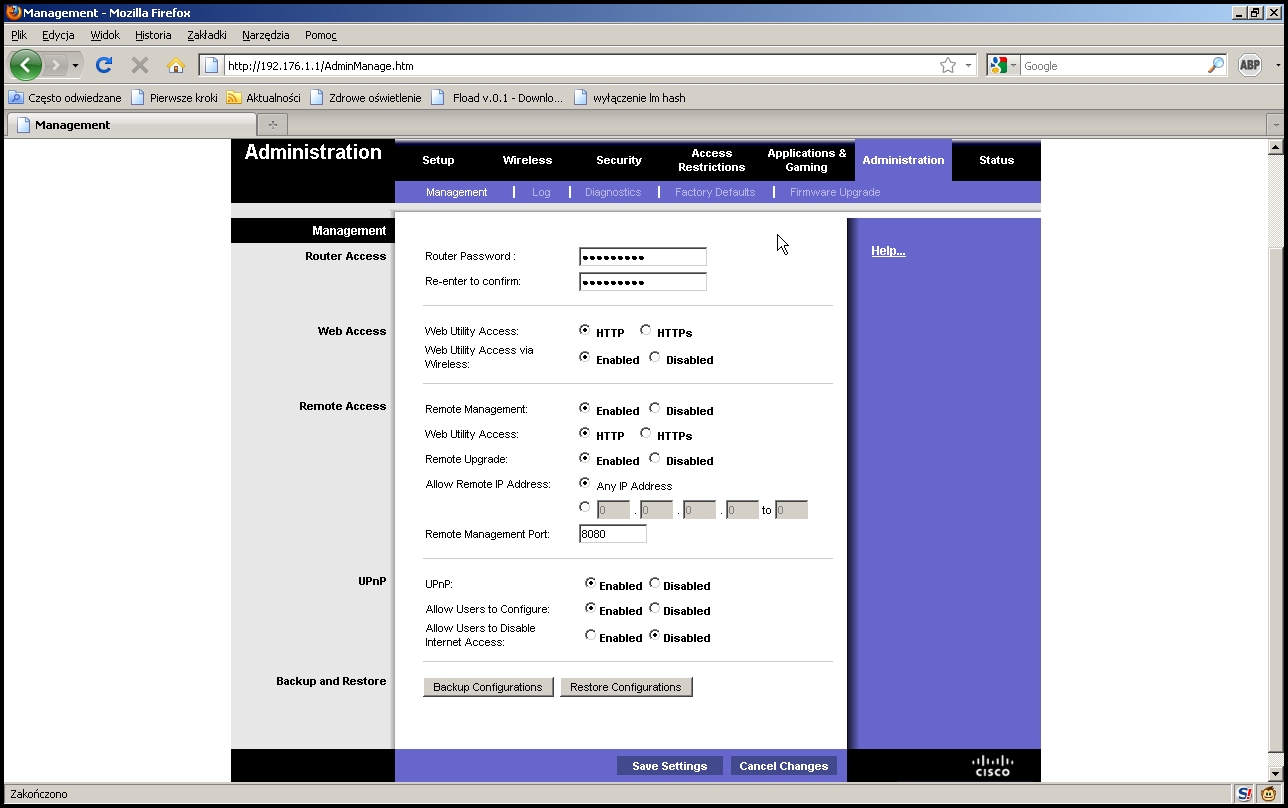Open the Widok menu
This screenshot has height=808, width=1288.
pos(105,35)
